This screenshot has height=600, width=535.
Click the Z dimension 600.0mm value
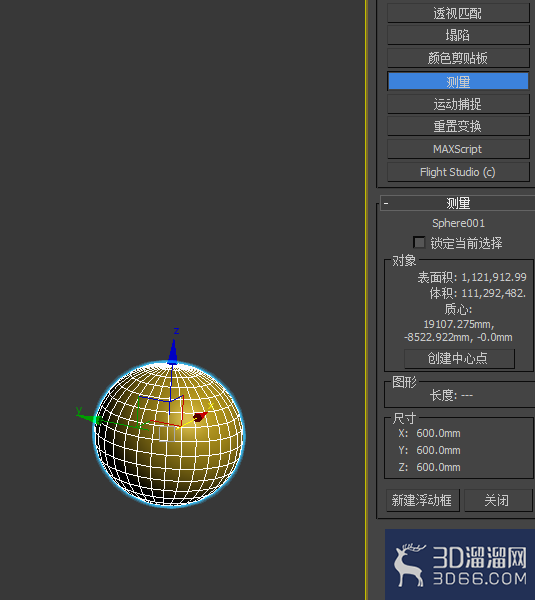click(438, 467)
